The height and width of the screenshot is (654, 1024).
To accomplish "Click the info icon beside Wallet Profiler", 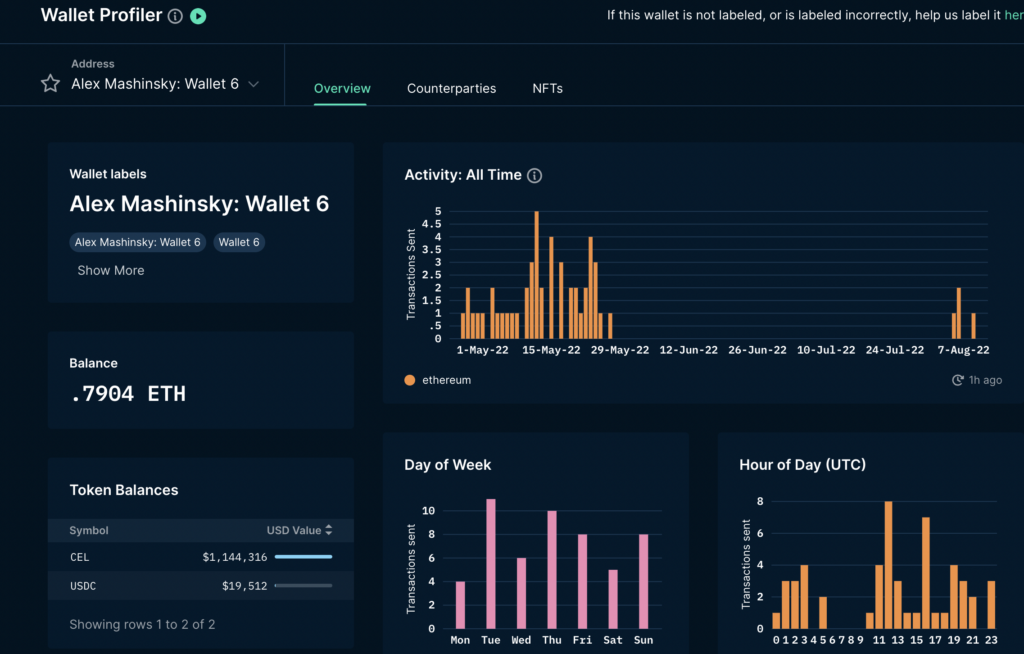I will click(x=175, y=17).
